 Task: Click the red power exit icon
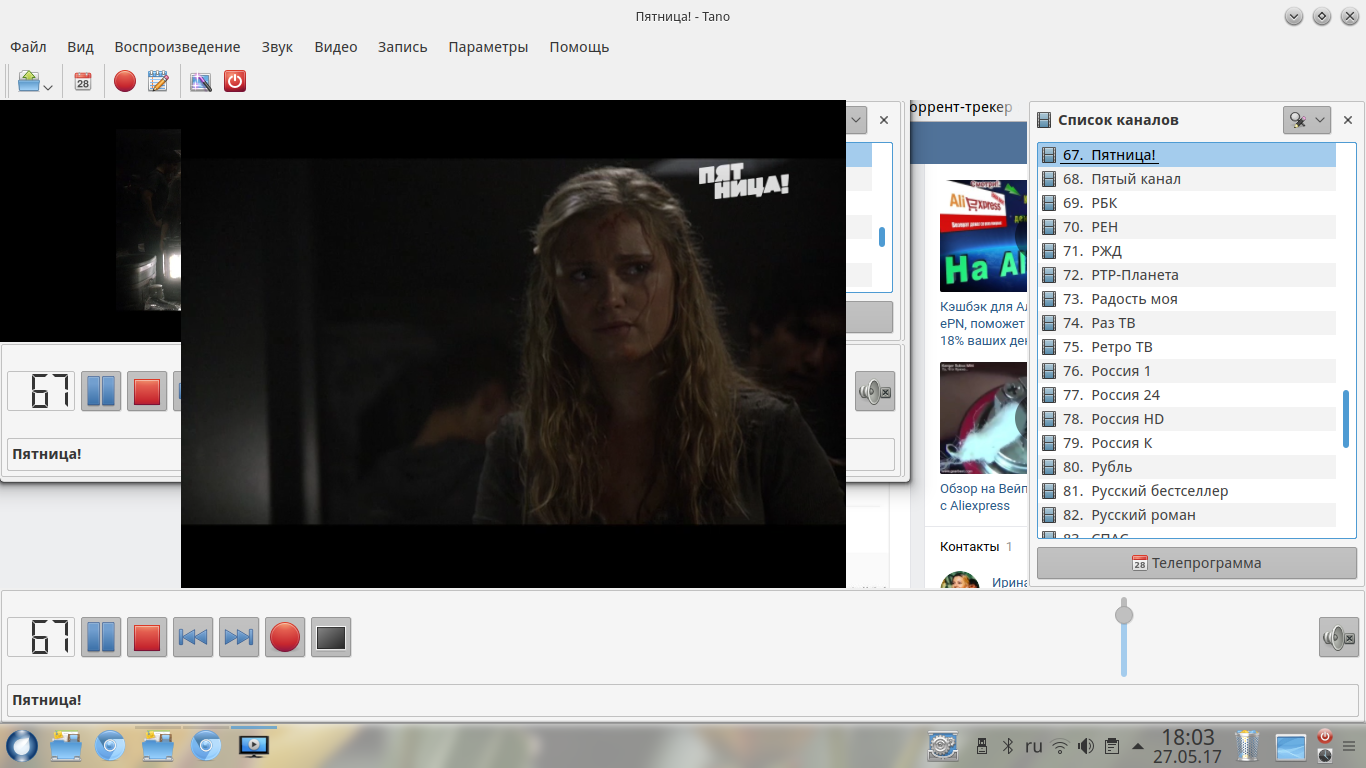pos(235,81)
